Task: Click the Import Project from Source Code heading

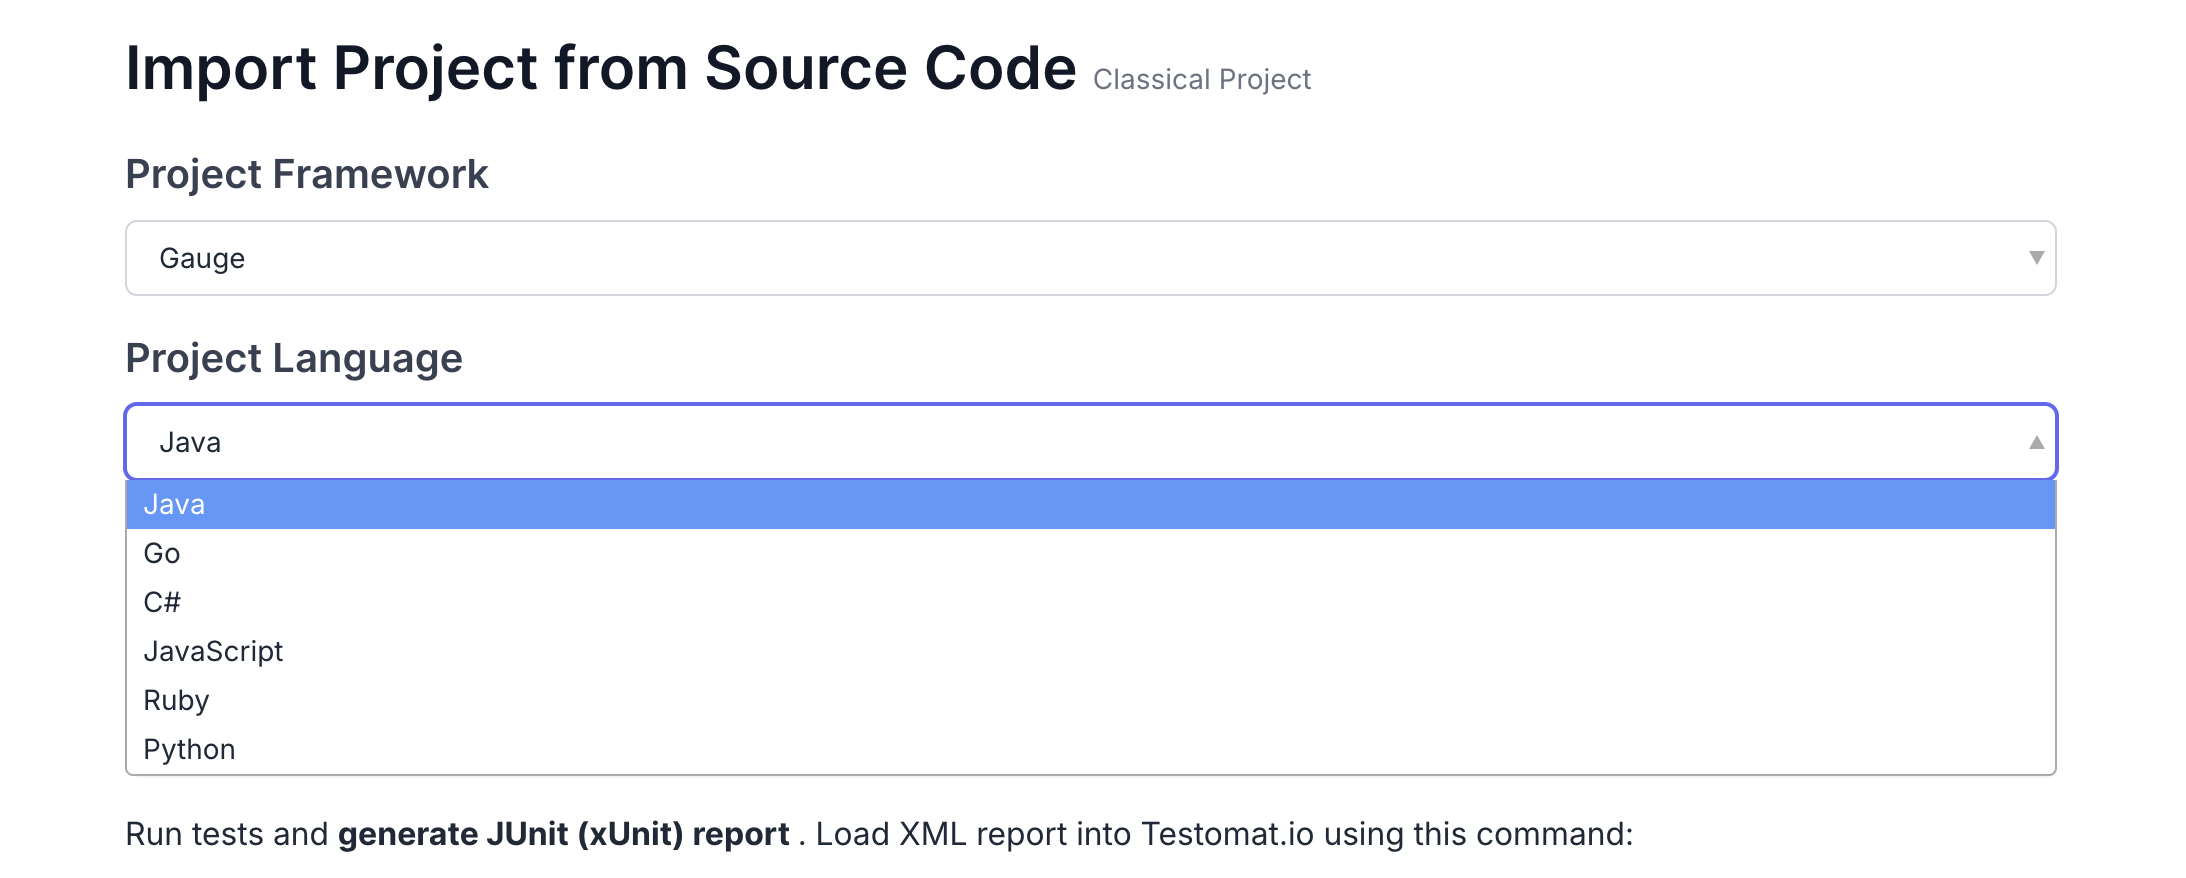Action: point(601,69)
